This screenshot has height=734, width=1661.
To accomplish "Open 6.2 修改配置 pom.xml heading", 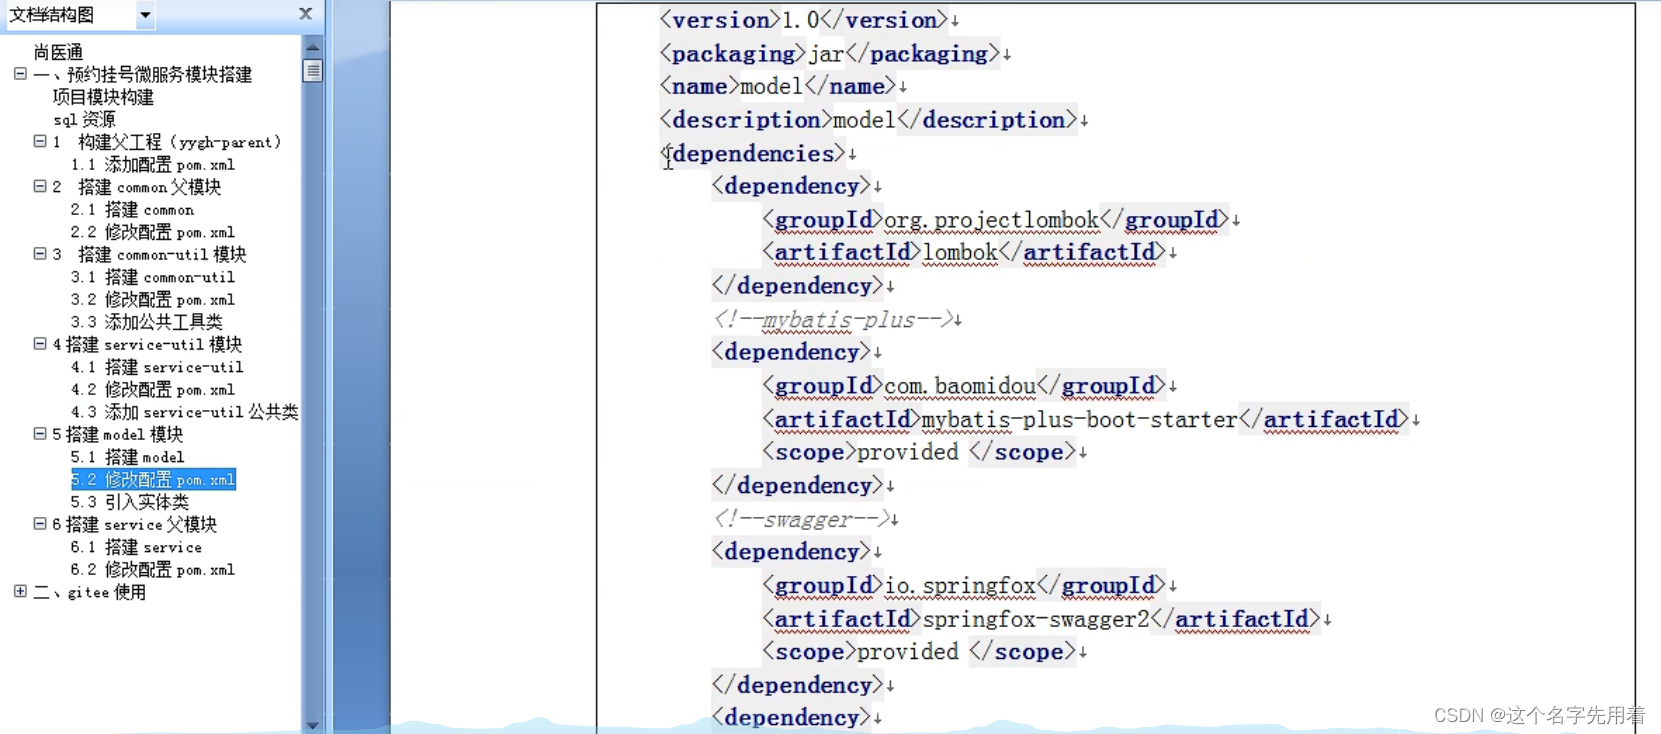I will pos(153,570).
